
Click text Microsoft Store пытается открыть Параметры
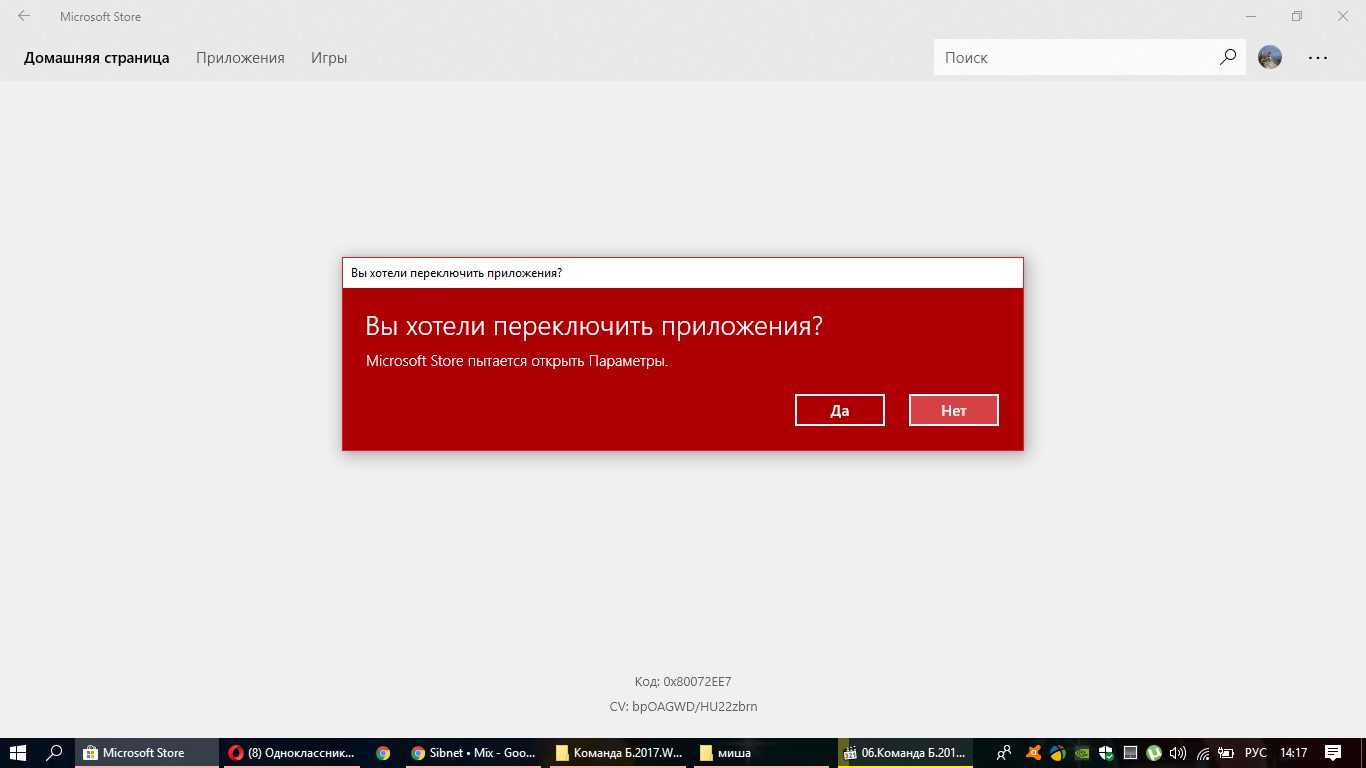click(517, 361)
